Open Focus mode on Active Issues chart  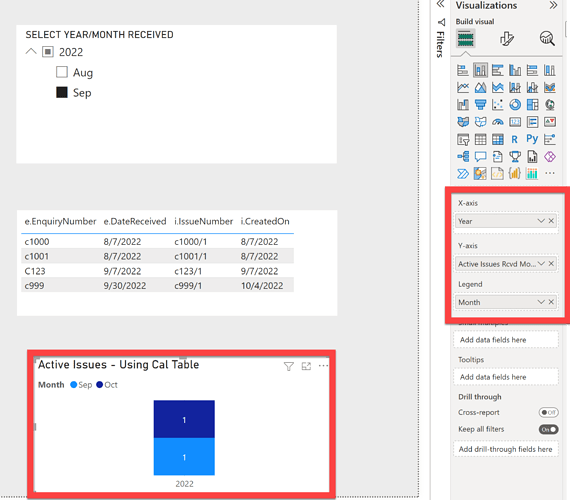pos(306,366)
